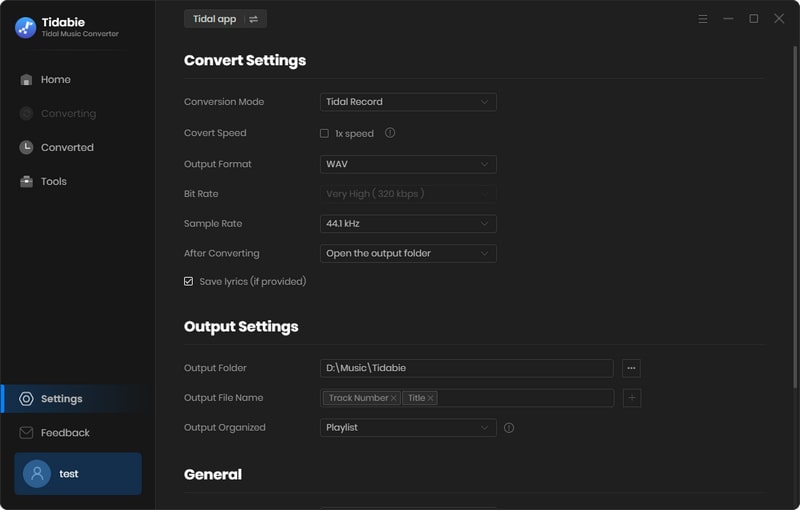Switch source using Tidal app button

[x=225, y=19]
